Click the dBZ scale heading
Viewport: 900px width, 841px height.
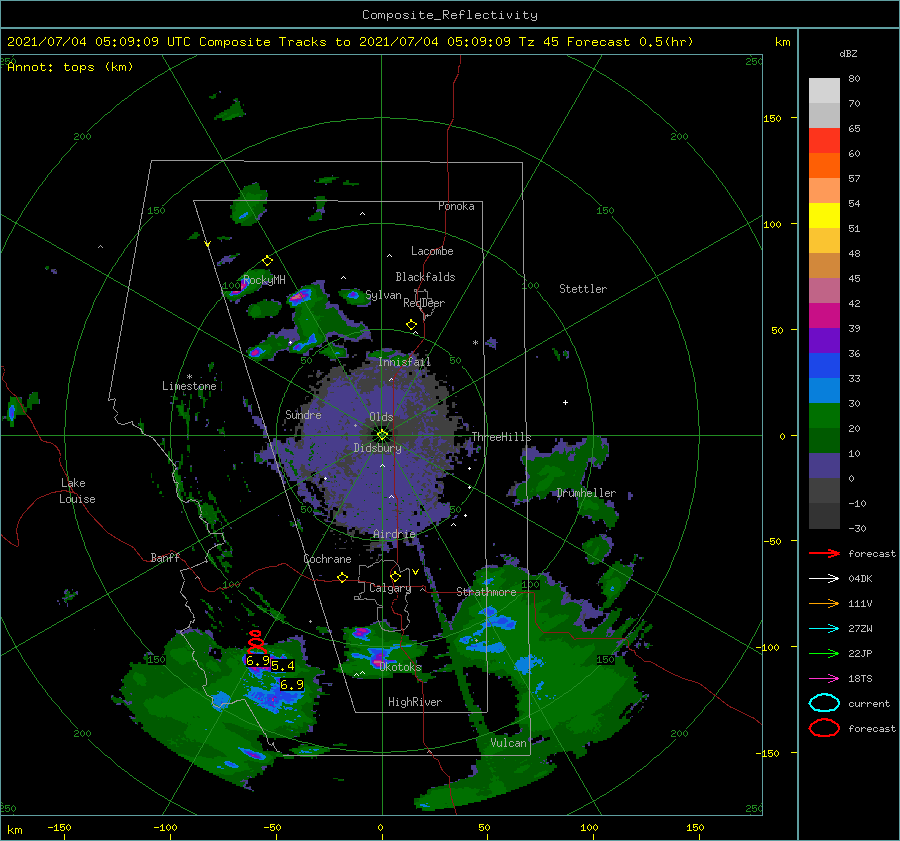(848, 54)
